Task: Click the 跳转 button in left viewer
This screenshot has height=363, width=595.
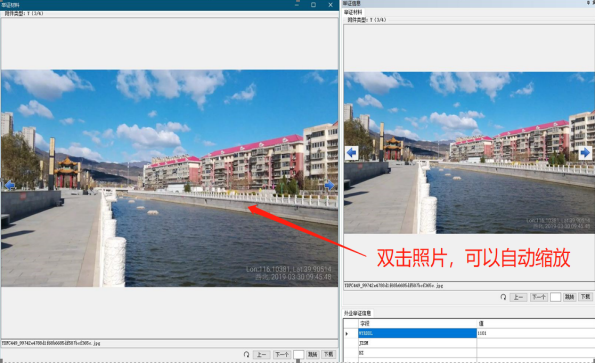Action: pos(313,354)
